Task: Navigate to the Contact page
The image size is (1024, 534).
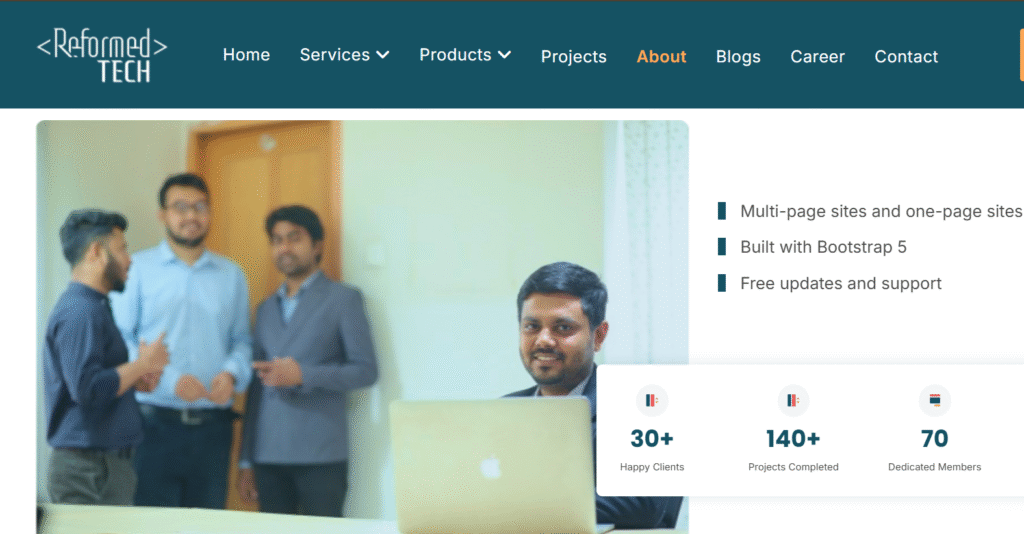Action: click(906, 57)
